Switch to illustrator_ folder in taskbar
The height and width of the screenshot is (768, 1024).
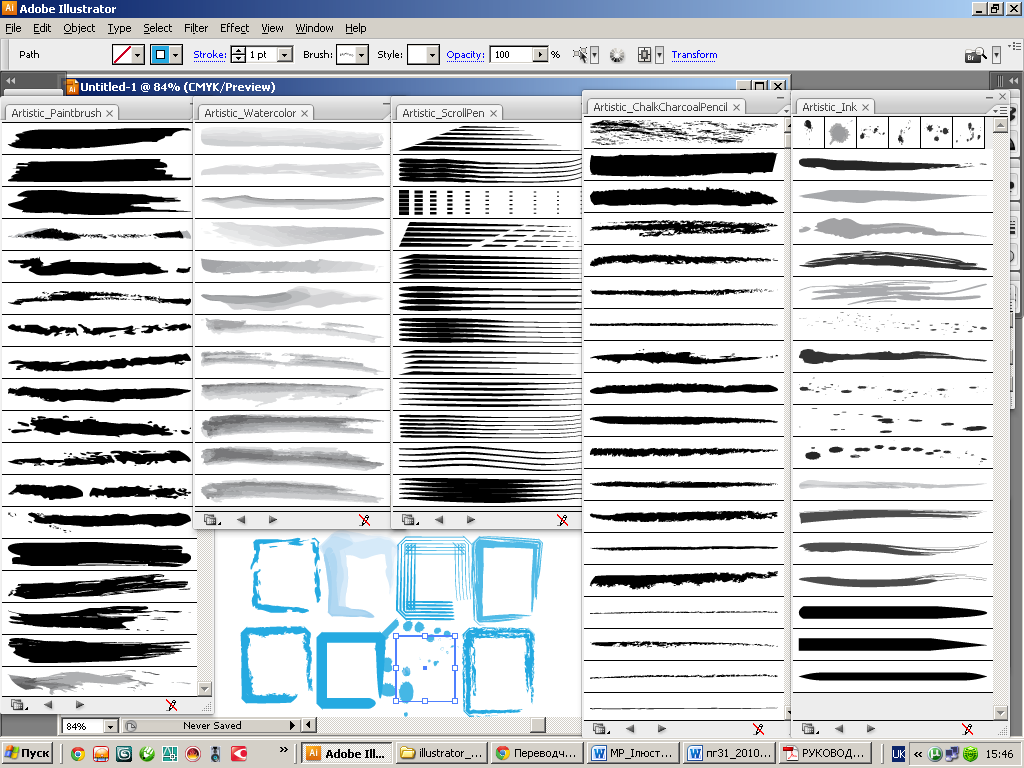pyautogui.click(x=441, y=753)
